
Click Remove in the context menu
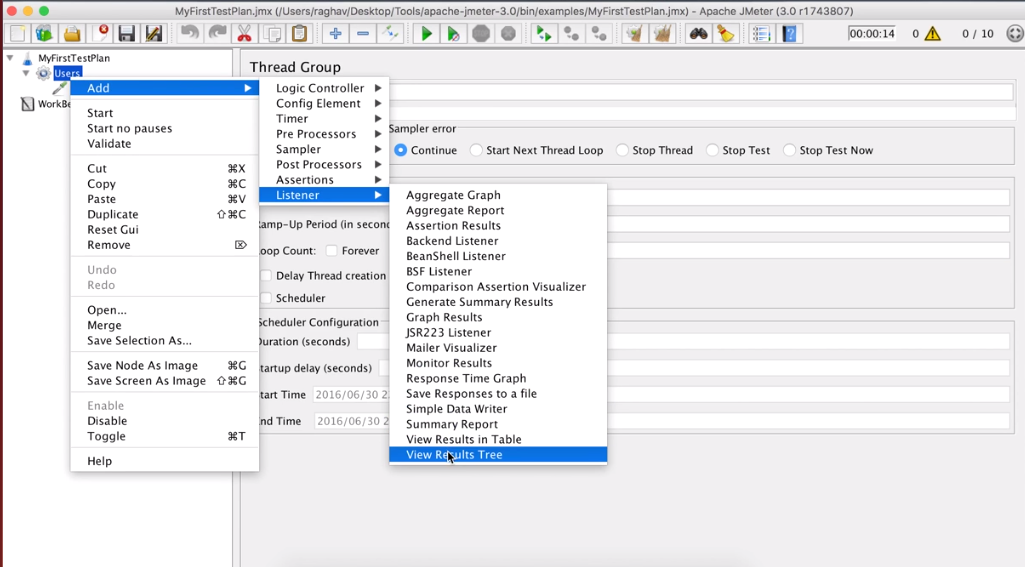[165, 245]
